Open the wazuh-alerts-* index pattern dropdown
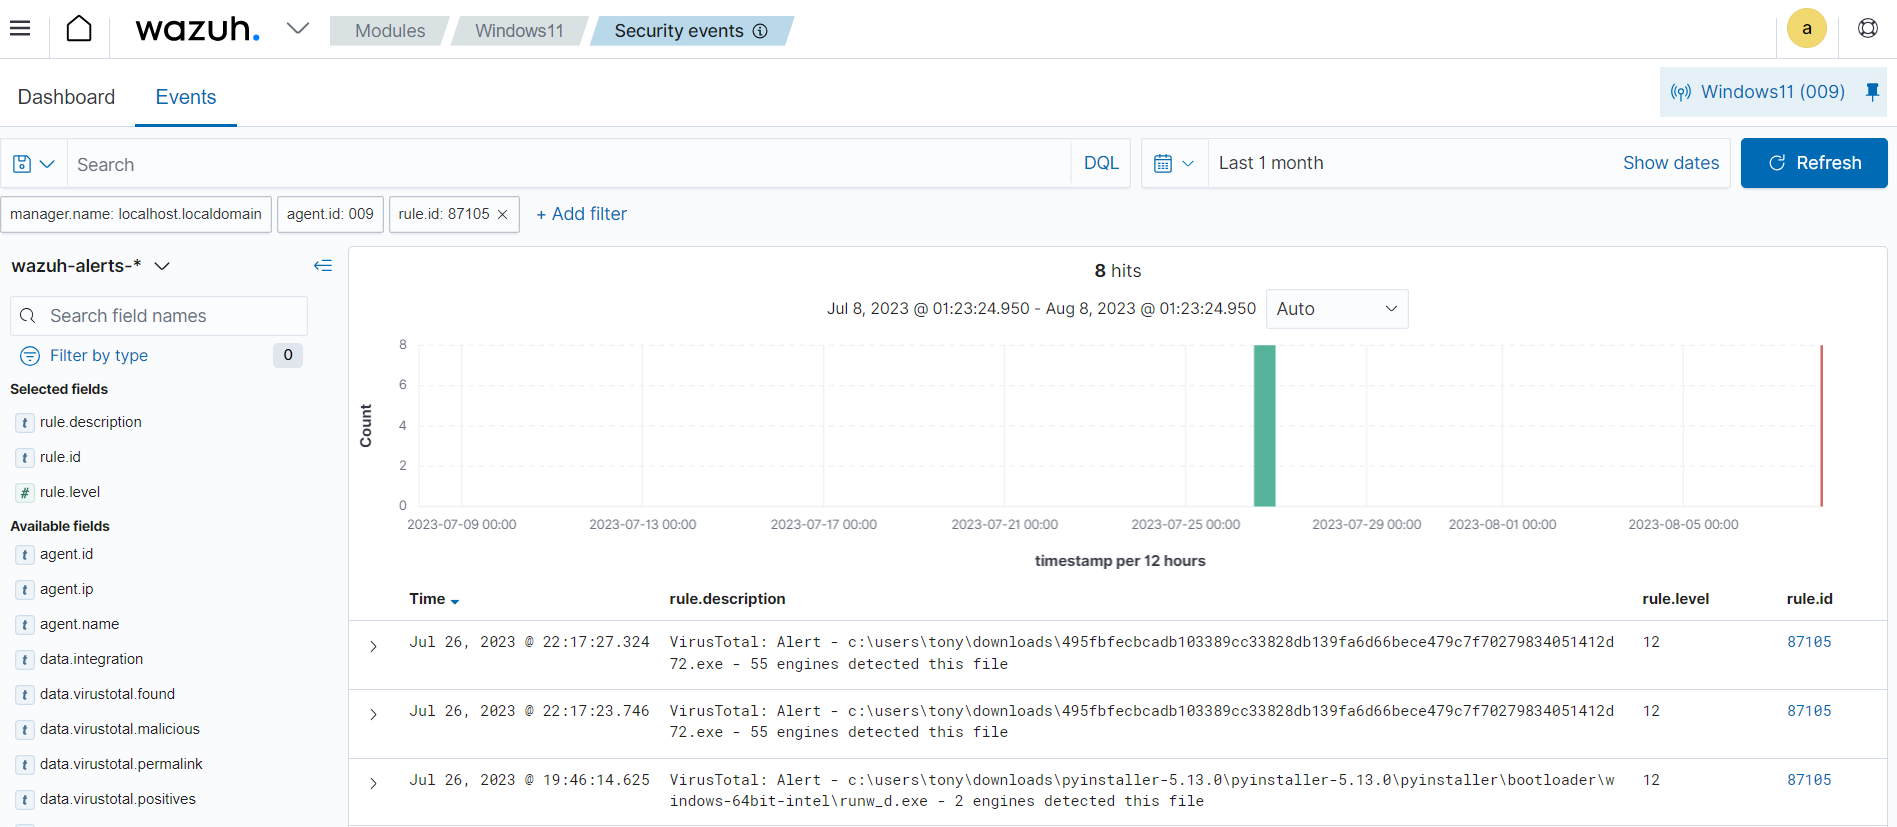Screen dimensions: 1897x827 [x=91, y=266]
